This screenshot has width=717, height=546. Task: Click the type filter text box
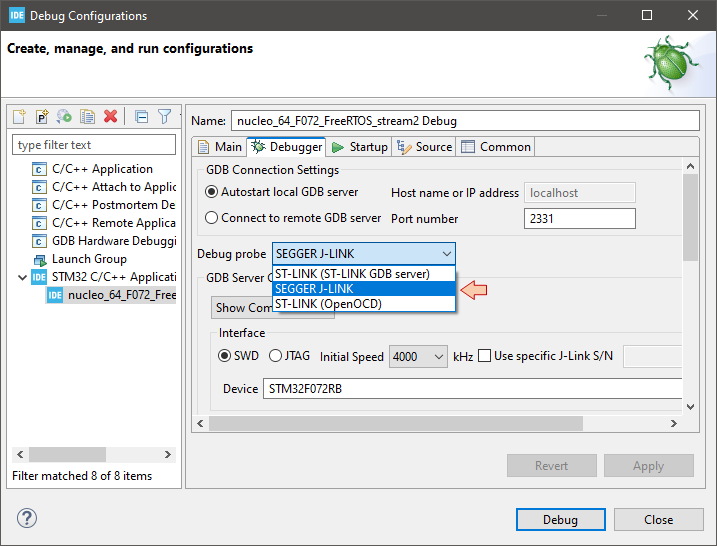(94, 145)
